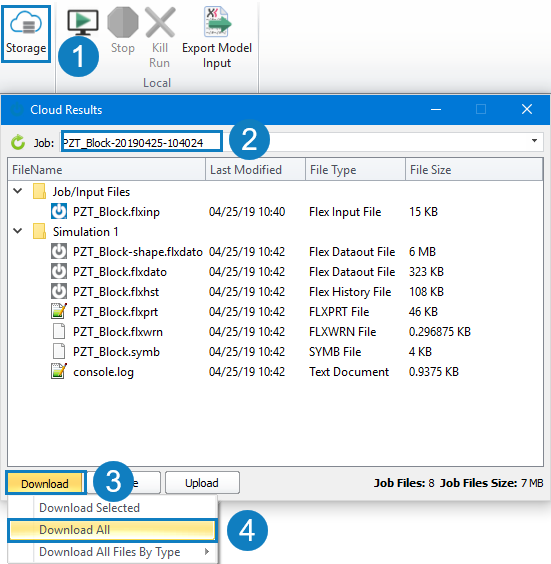Click the Job/Input Files folder icon
The image size is (551, 564).
pos(39,191)
